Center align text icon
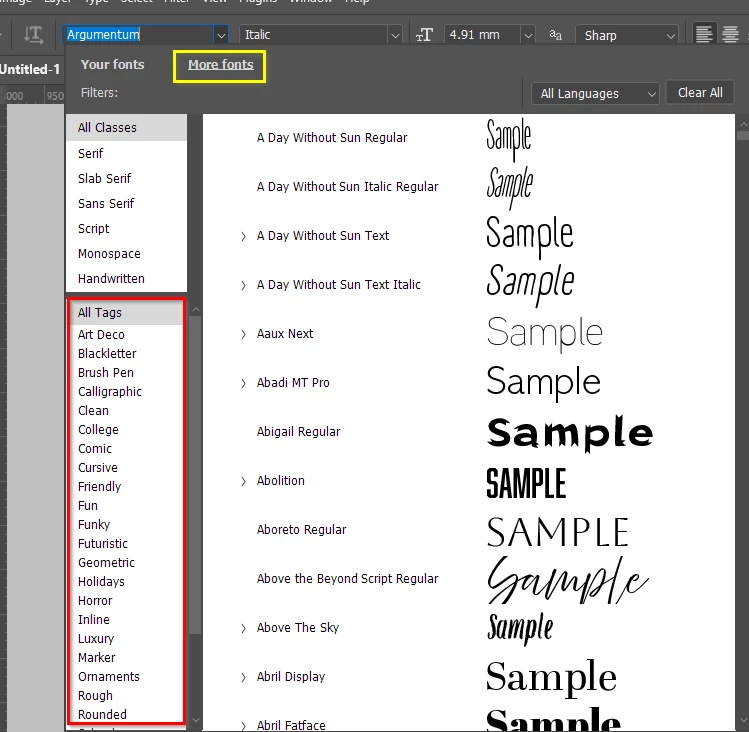The height and width of the screenshot is (732, 749). [x=730, y=34]
